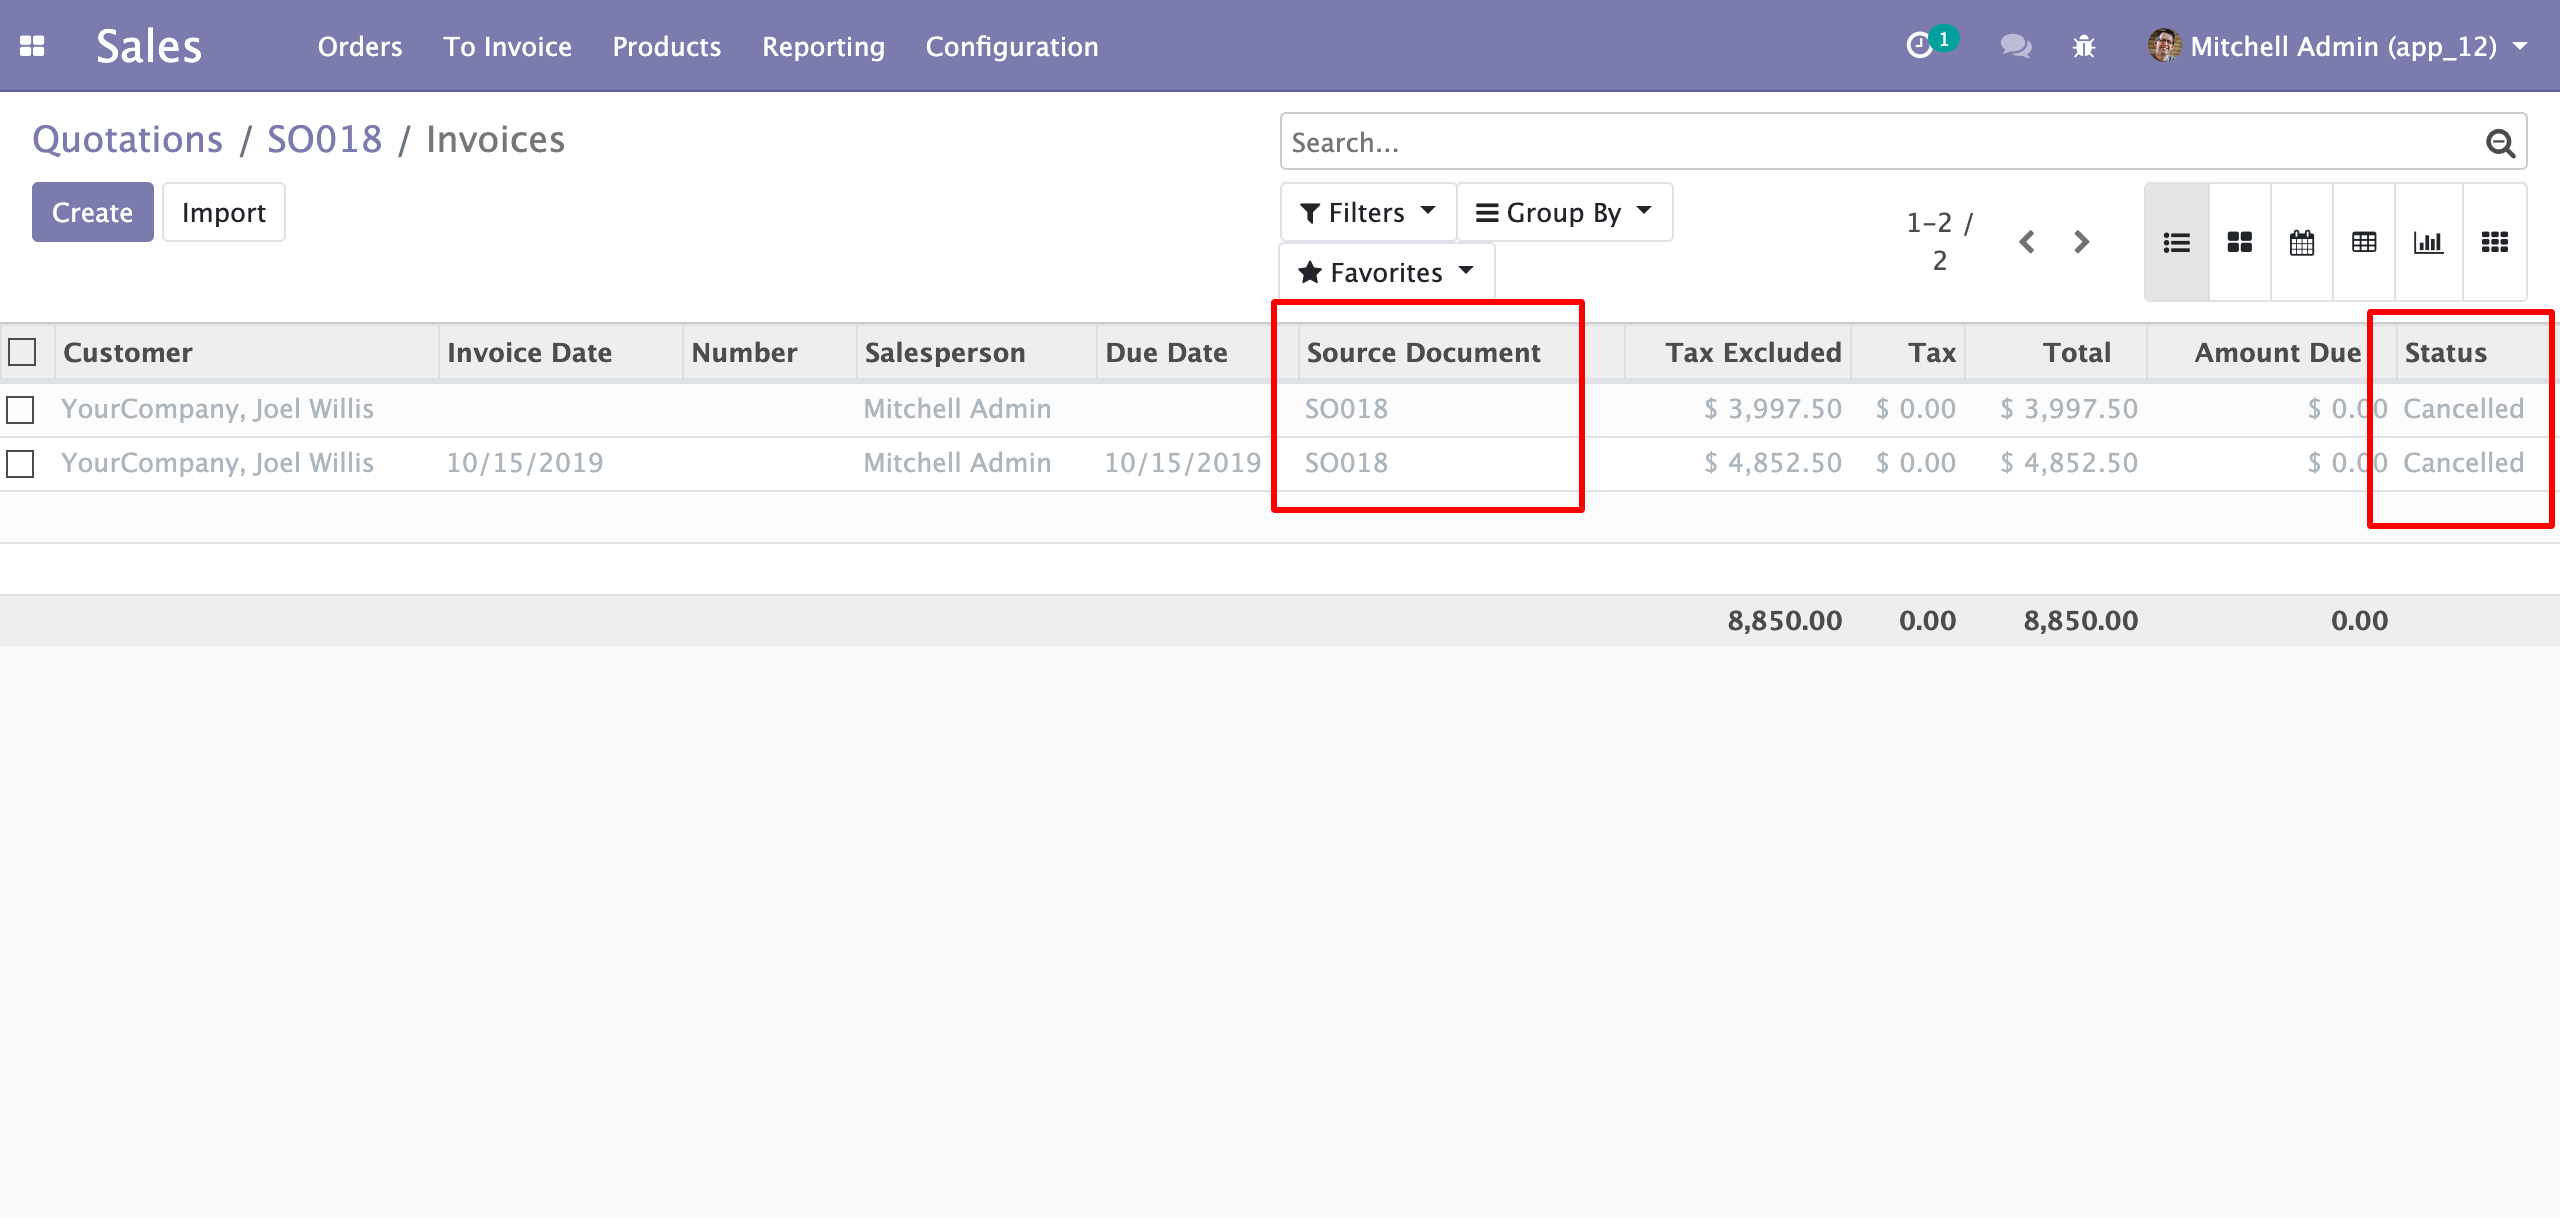Switch to activity grid view
2560x1218 pixels.
coord(2495,242)
